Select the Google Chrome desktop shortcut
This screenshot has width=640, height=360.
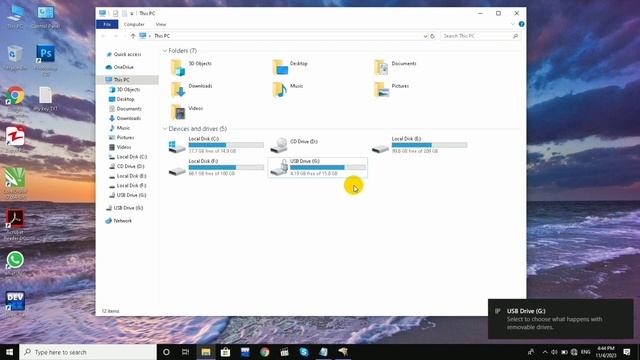tap(15, 100)
